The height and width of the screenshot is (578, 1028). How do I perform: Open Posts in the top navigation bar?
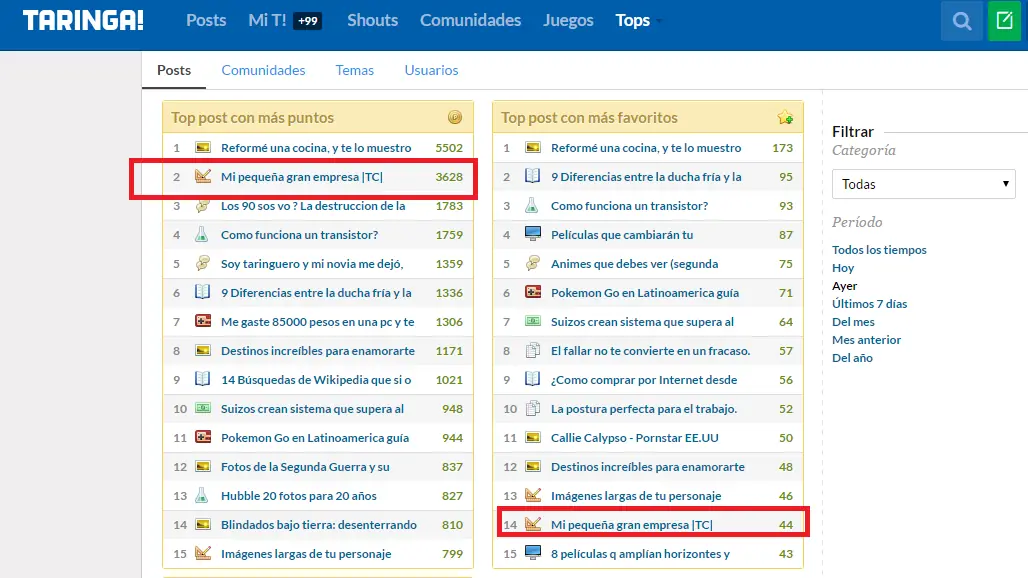tap(206, 20)
